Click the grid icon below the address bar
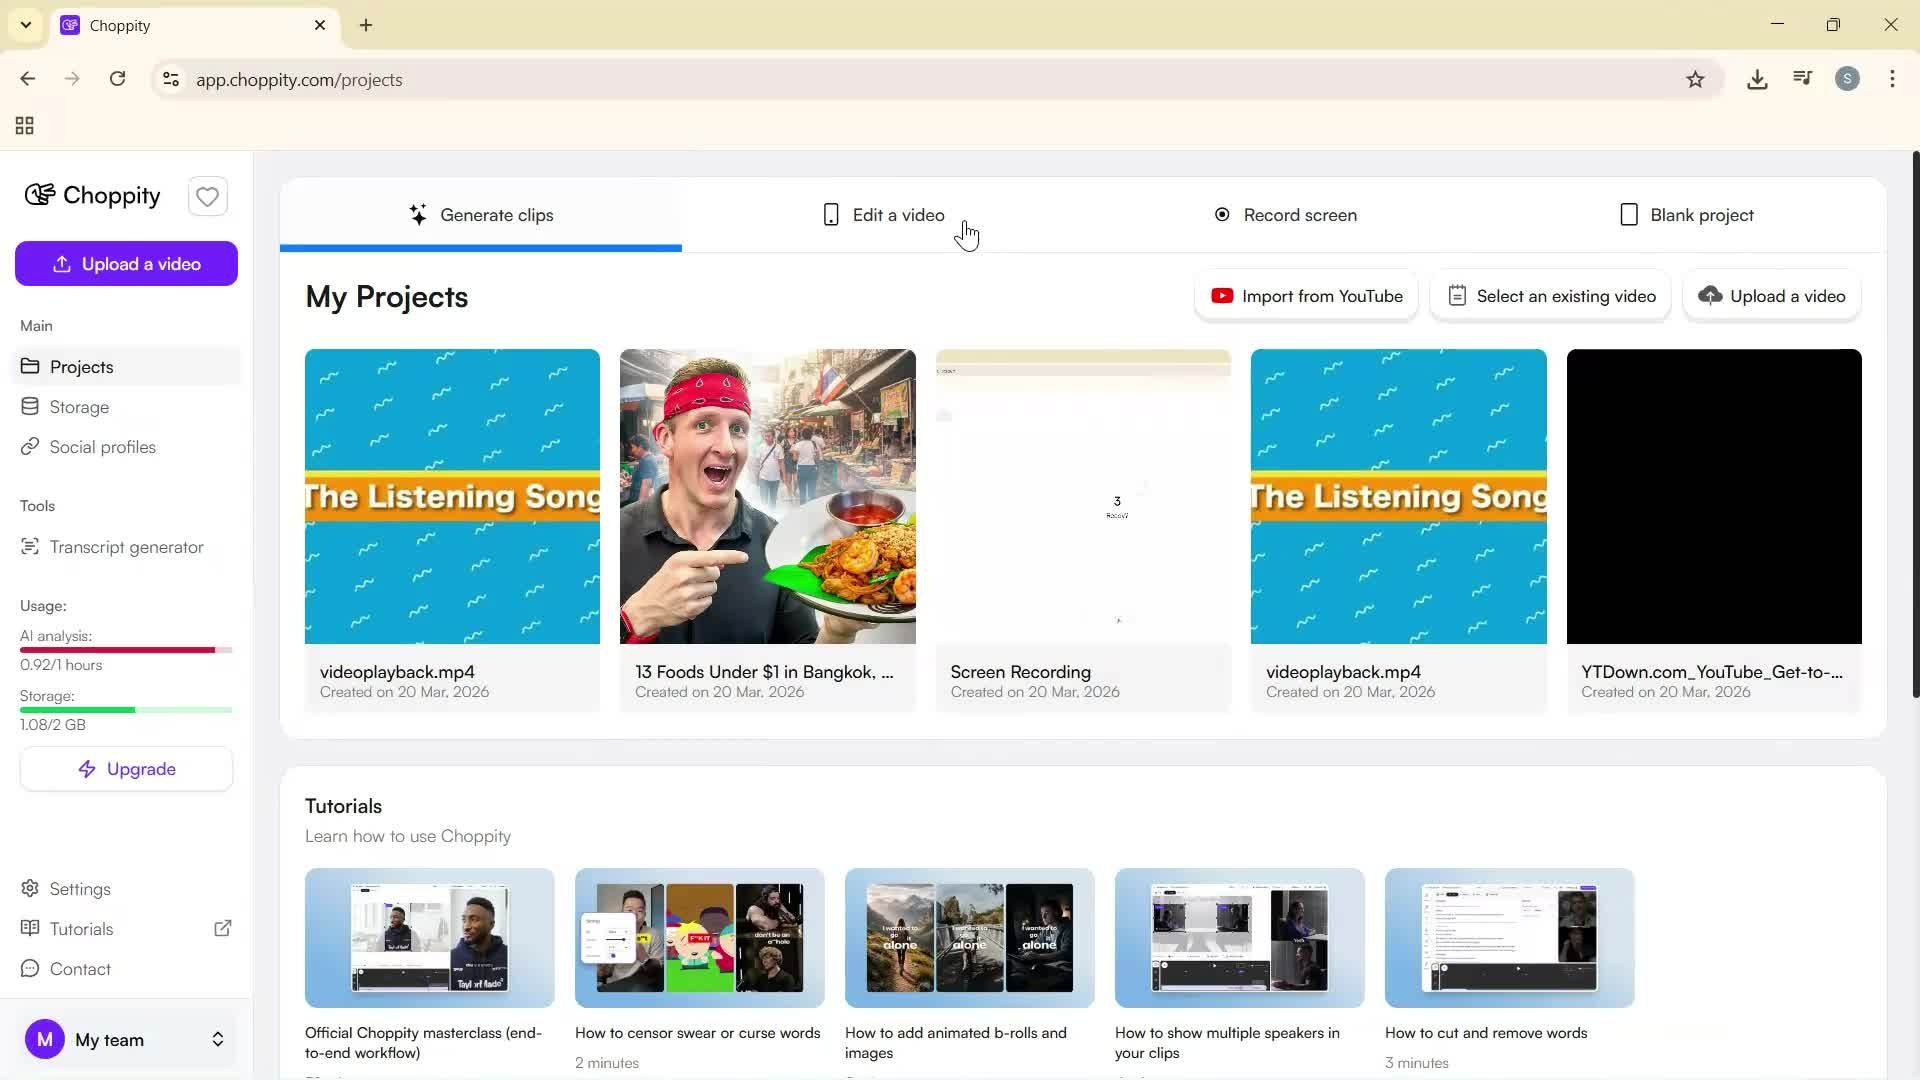The height and width of the screenshot is (1080, 1920). [23, 126]
